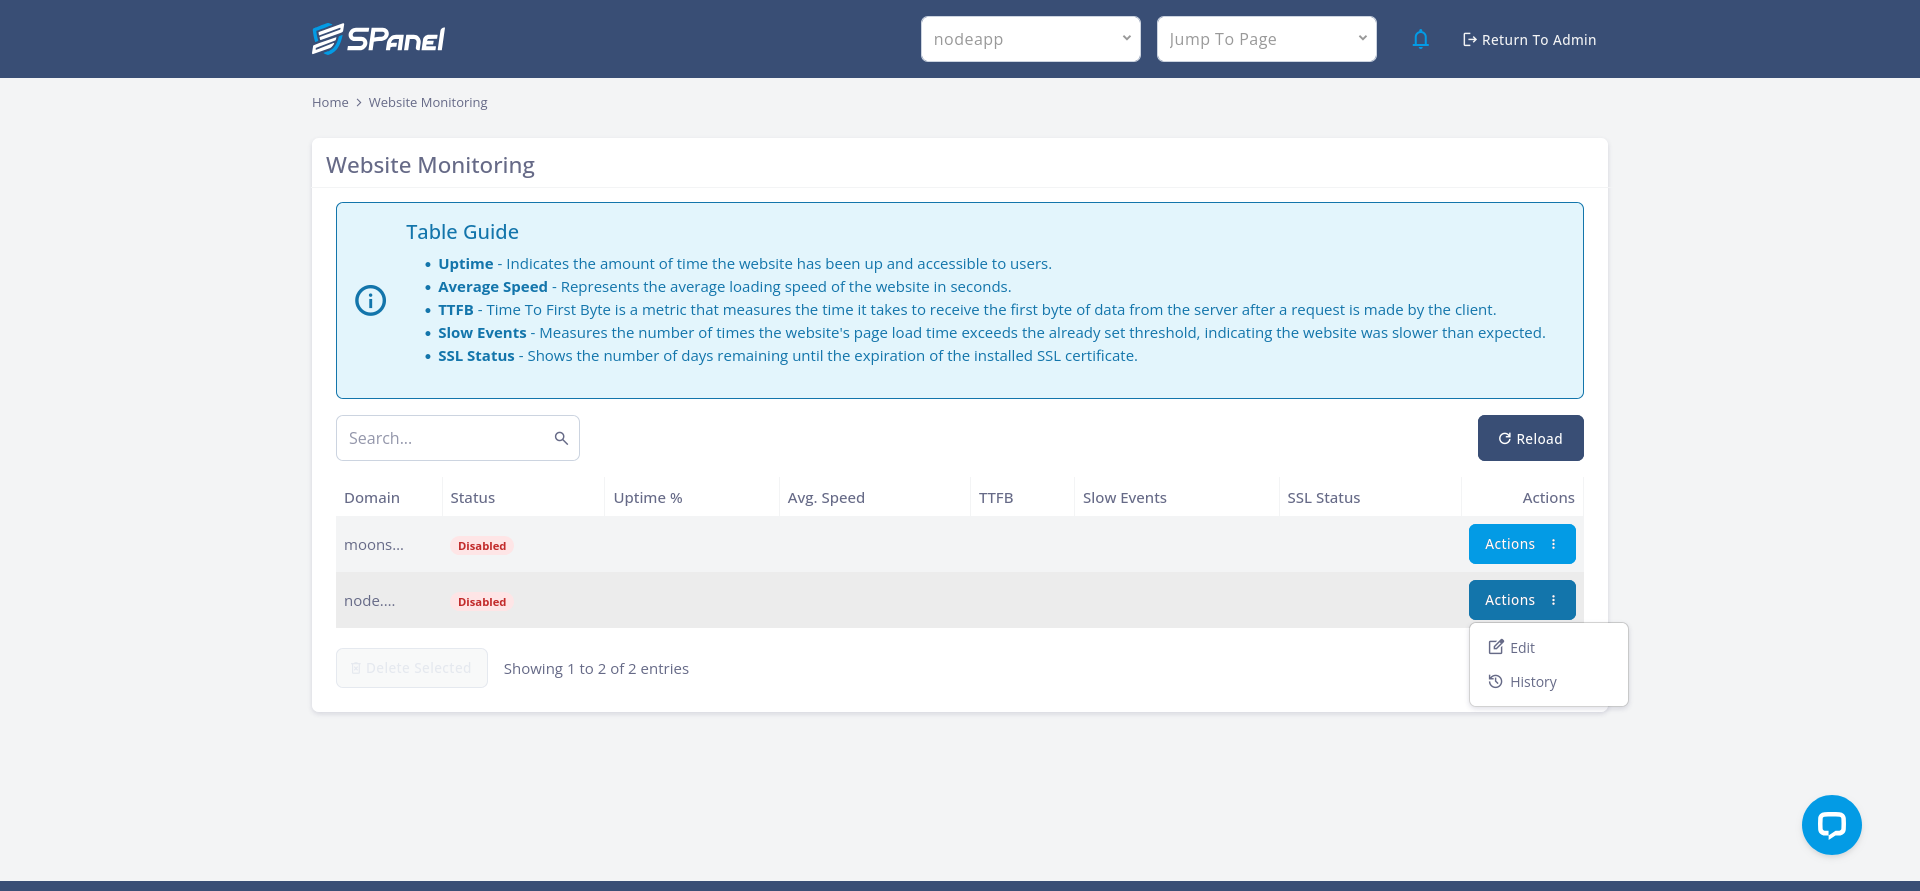Sort by Slow Events column header

pos(1177,497)
